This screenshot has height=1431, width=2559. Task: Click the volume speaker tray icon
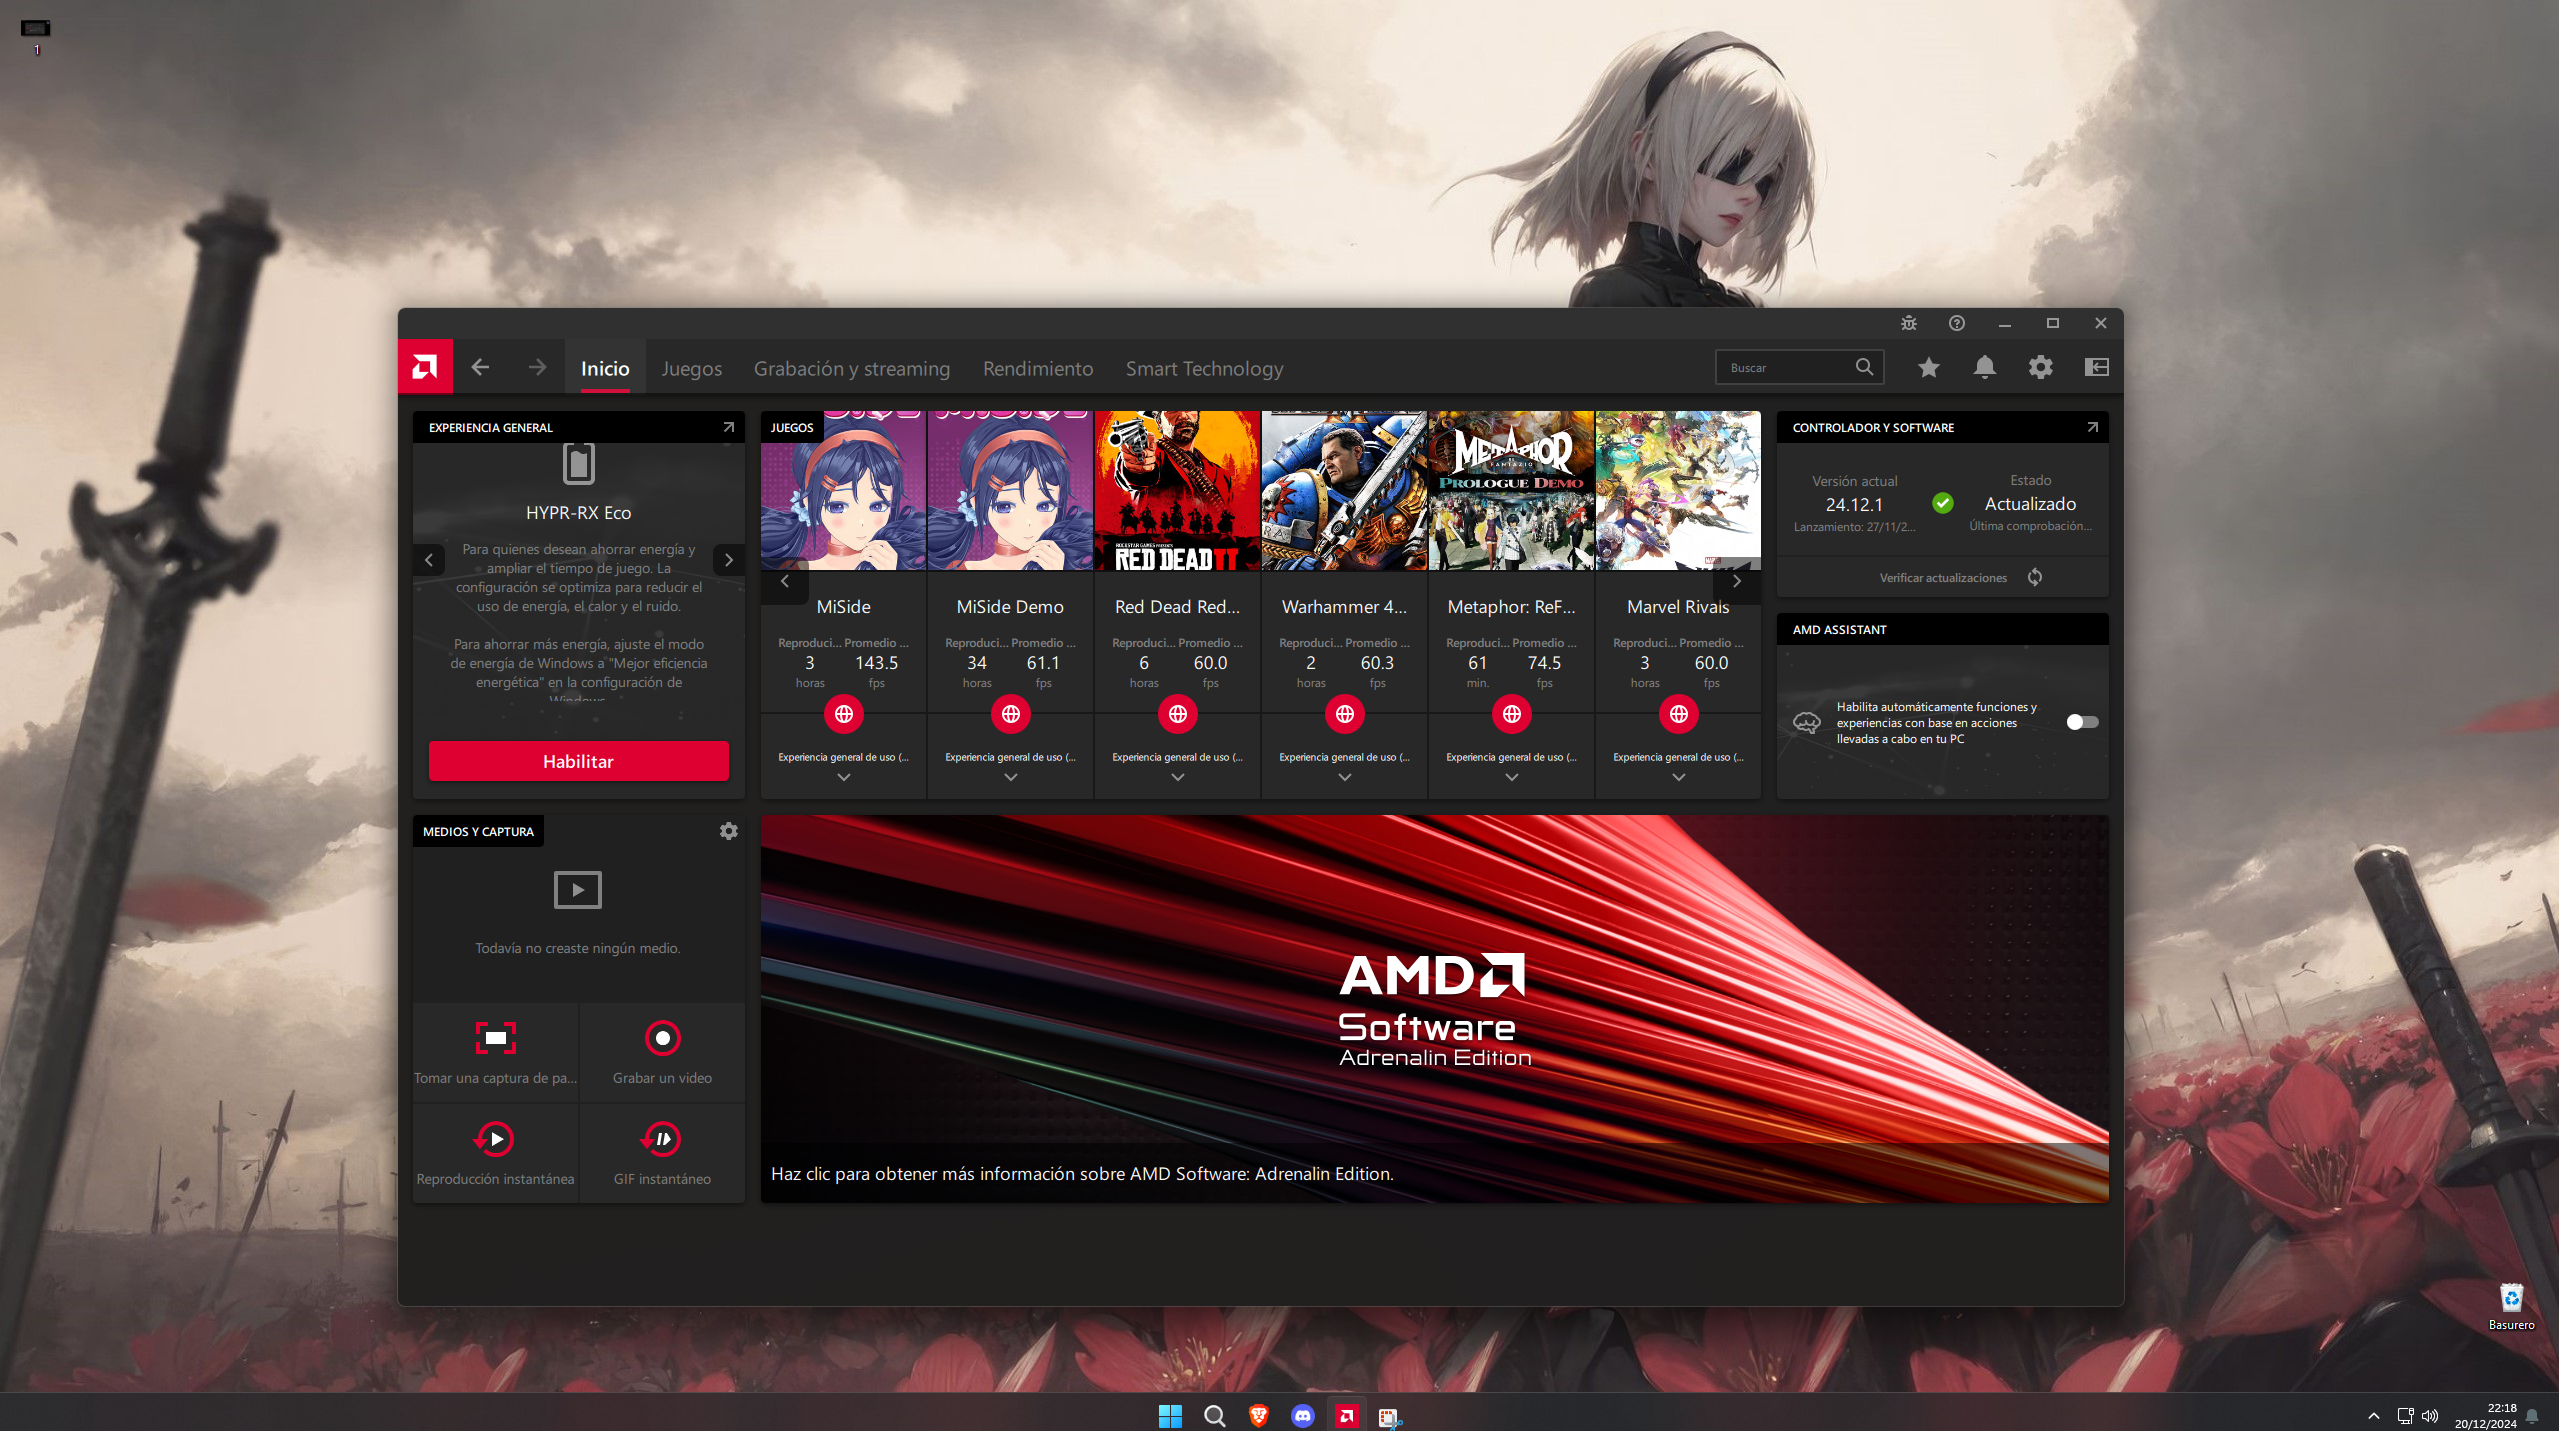coord(2430,1416)
